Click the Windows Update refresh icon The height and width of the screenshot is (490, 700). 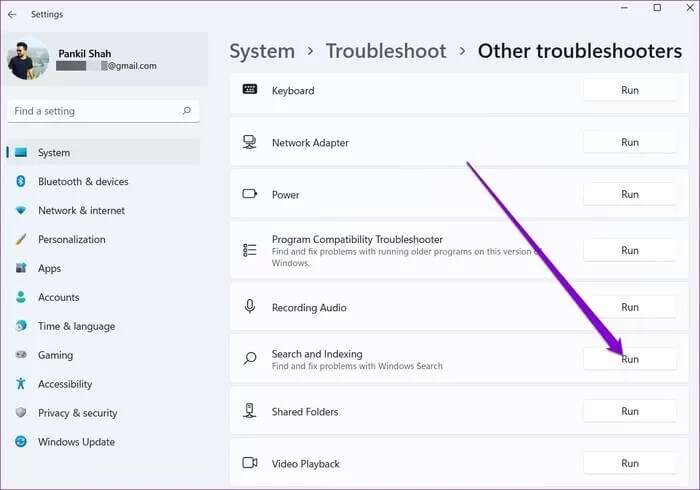click(21, 441)
